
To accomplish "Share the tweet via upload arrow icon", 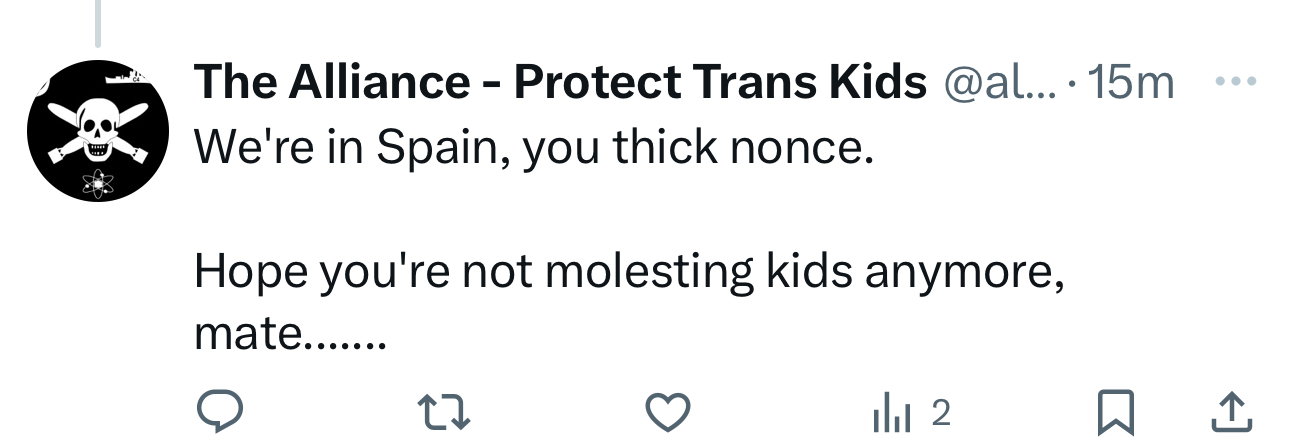I will pyautogui.click(x=1232, y=412).
